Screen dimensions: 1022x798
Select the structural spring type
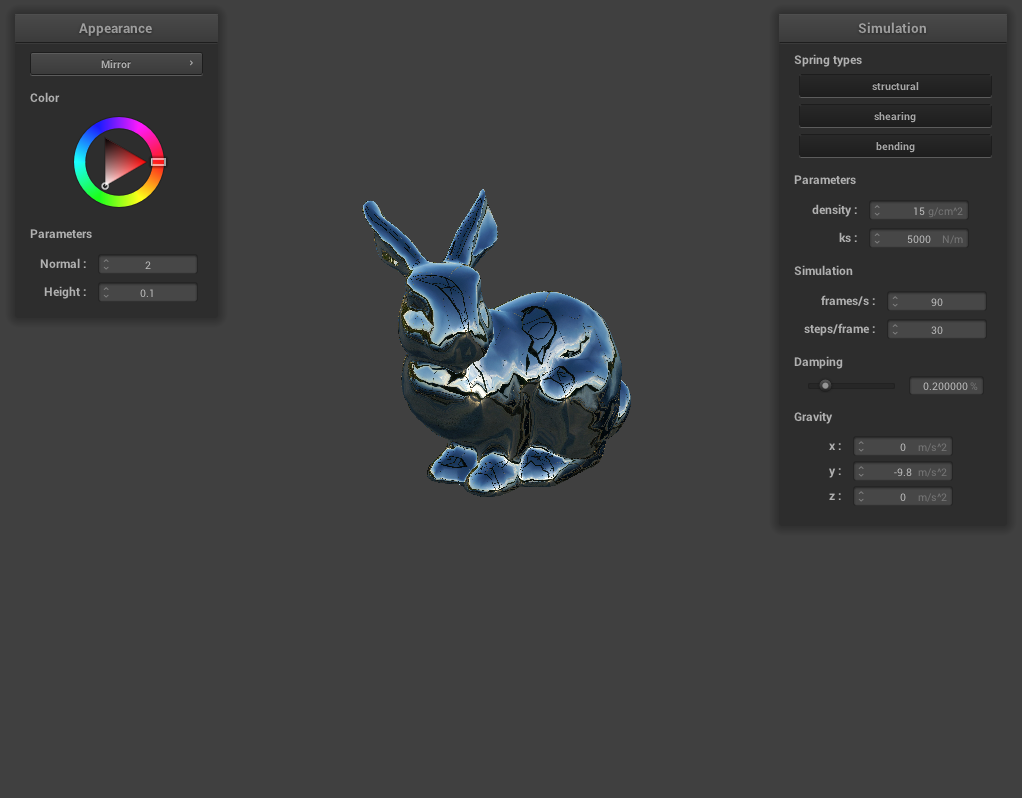coord(894,85)
